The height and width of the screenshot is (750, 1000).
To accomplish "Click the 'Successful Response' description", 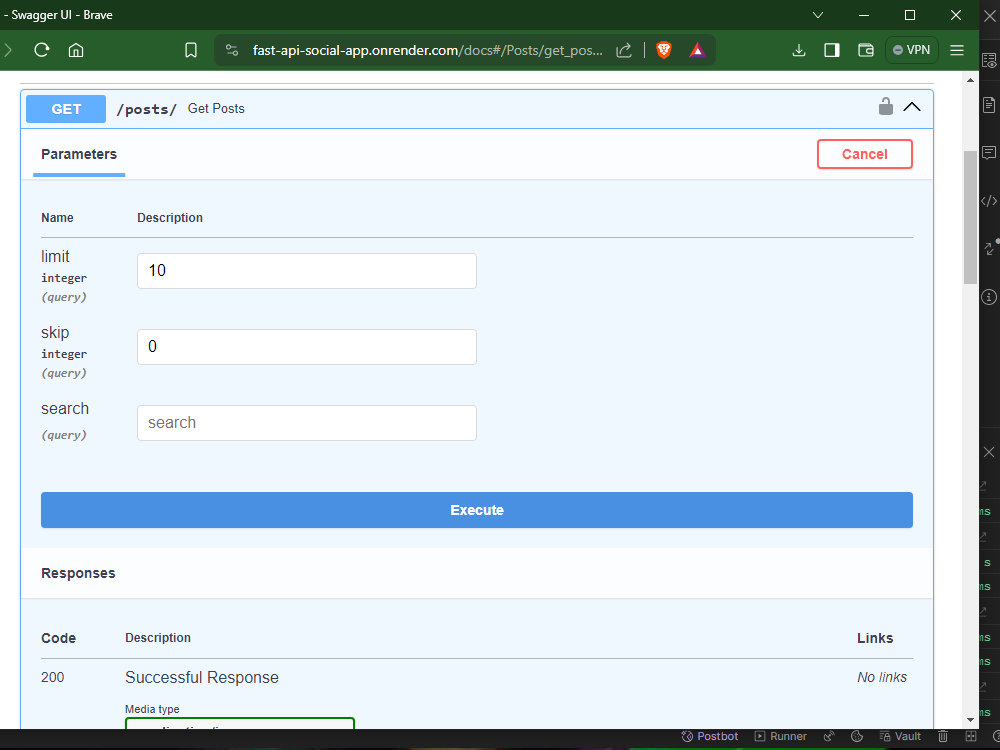I will [x=202, y=677].
